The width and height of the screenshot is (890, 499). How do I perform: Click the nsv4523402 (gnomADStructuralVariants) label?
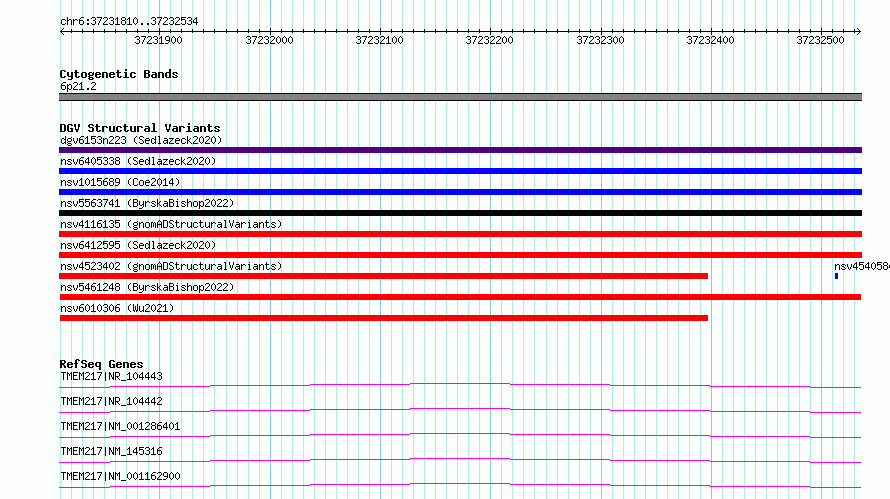click(x=171, y=266)
